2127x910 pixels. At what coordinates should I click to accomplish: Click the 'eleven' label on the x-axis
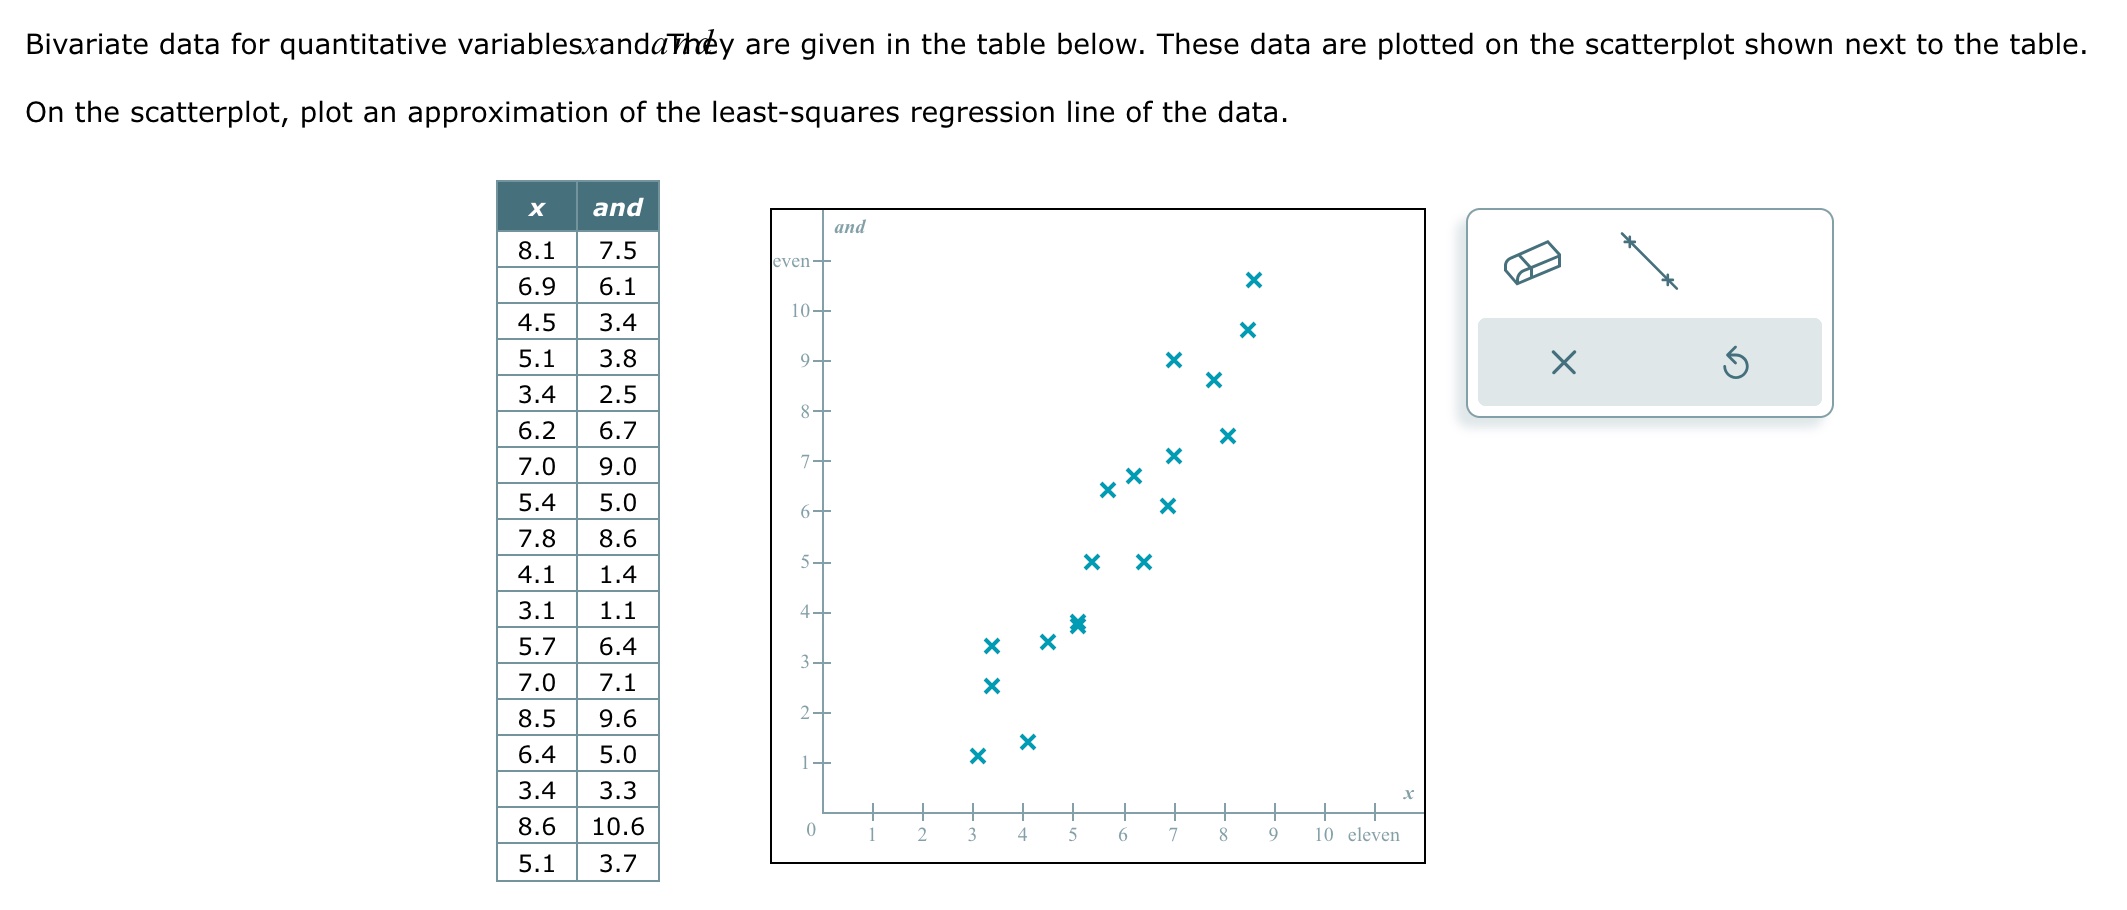[x=1375, y=833]
